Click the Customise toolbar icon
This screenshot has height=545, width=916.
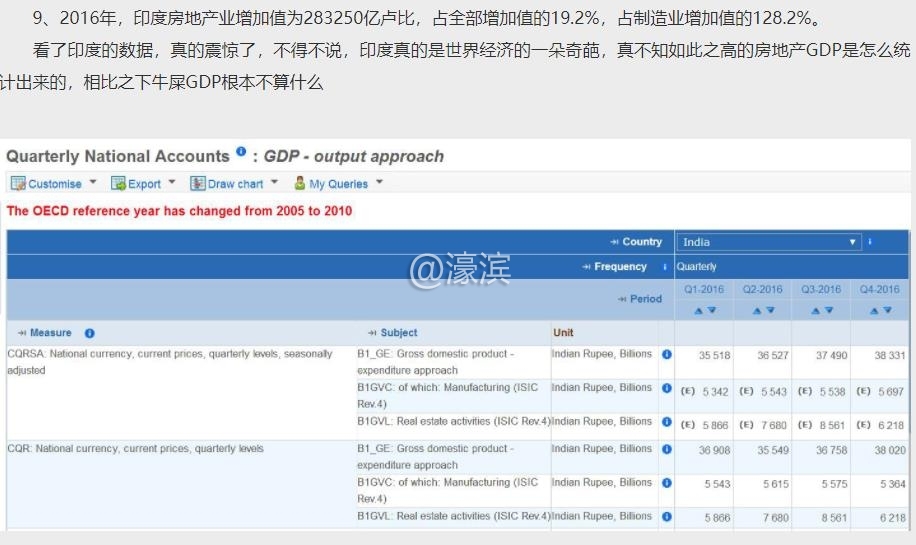[x=18, y=183]
